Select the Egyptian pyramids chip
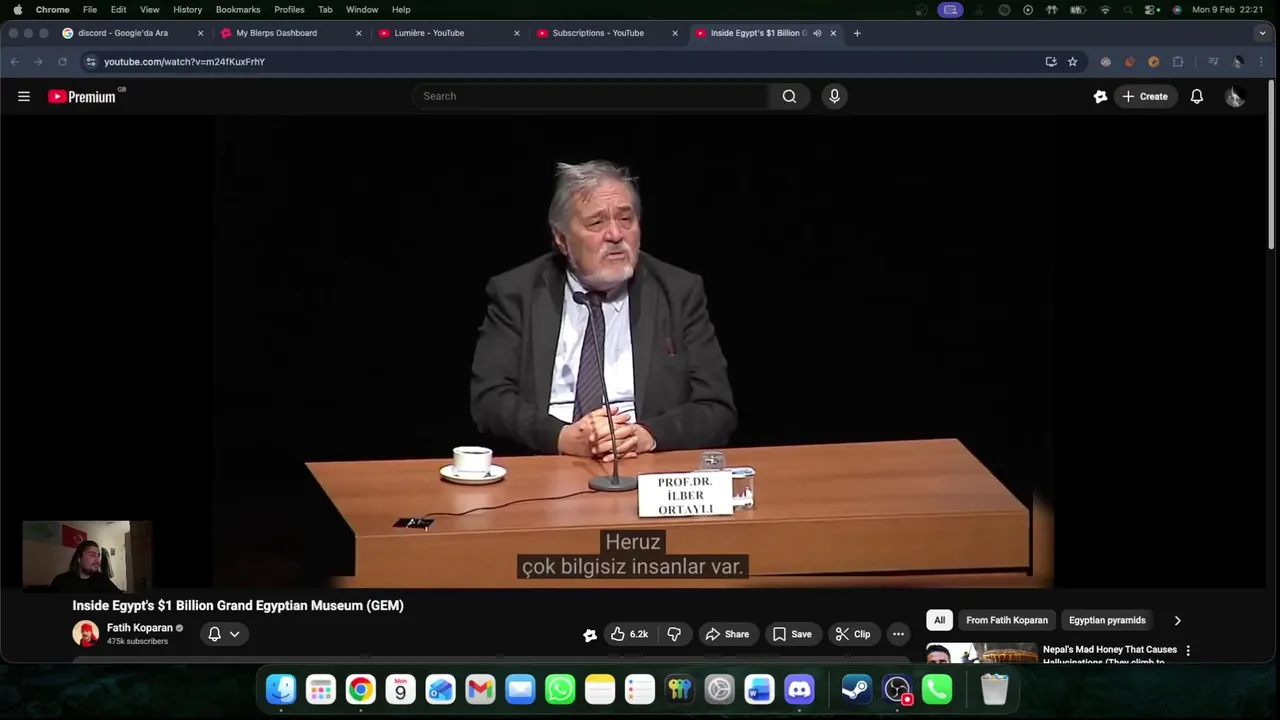1280x720 pixels. tap(1107, 620)
